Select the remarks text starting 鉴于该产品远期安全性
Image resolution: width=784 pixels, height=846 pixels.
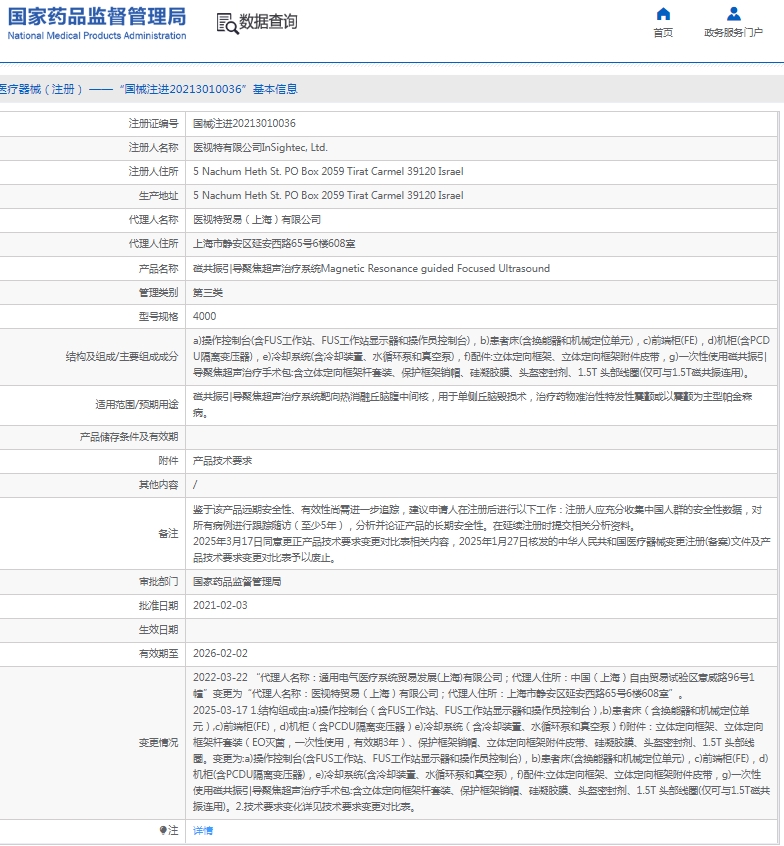pyautogui.click(x=481, y=533)
